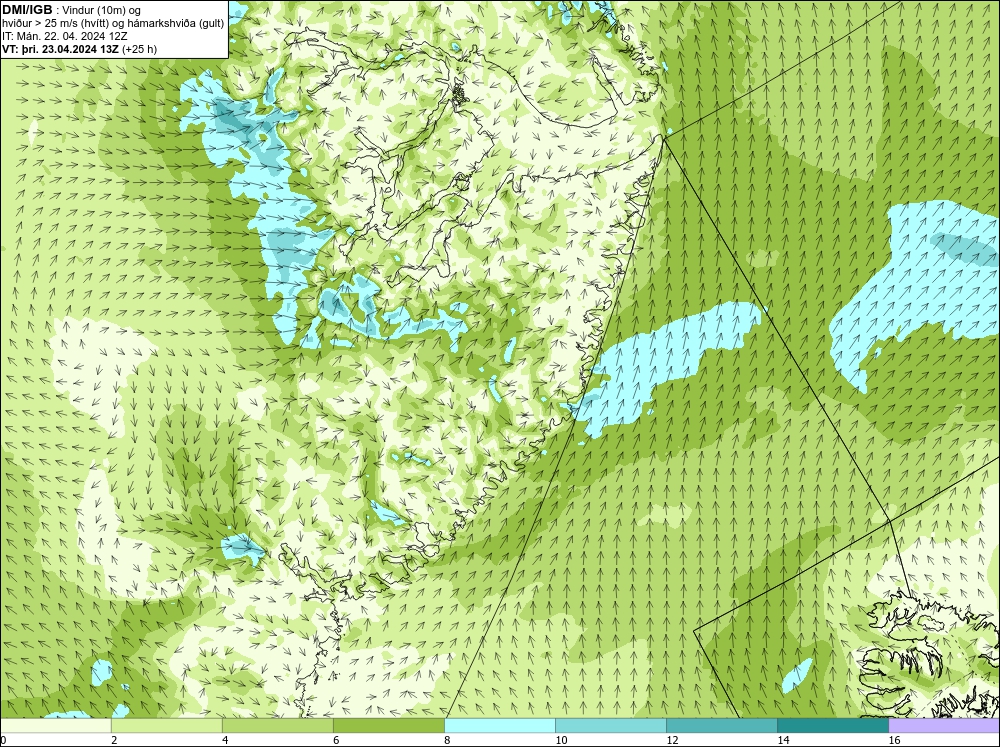This screenshot has height=747, width=1000.
Task: Click the '(+25 h)' forecast offset text
Action: point(139,48)
